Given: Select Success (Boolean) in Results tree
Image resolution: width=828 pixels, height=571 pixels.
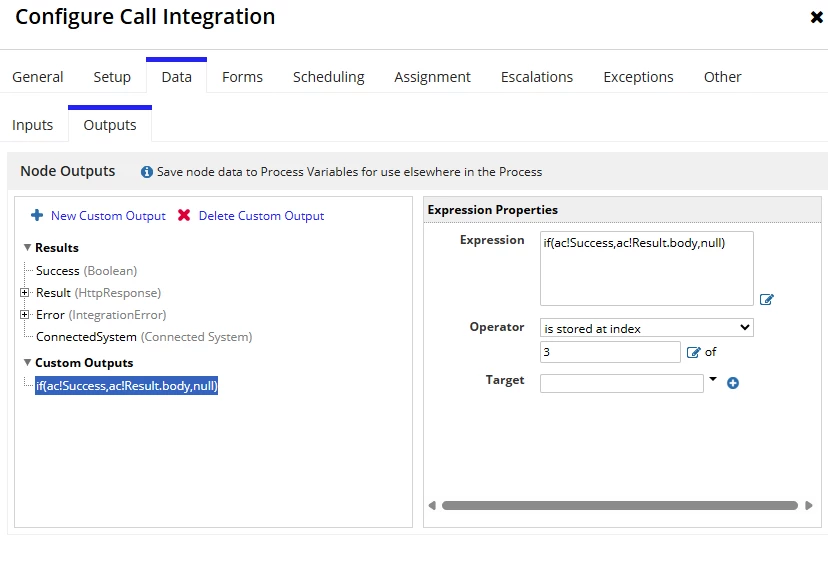Looking at the screenshot, I should coord(87,271).
